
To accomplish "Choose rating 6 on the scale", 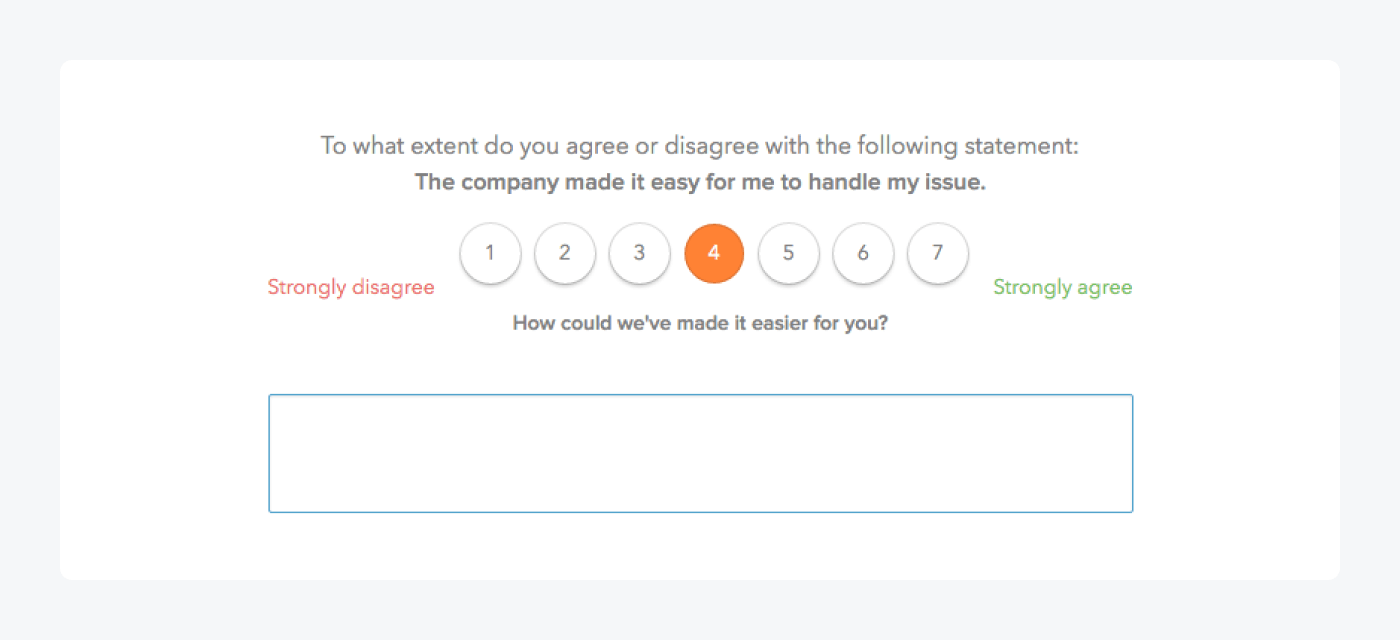I will pyautogui.click(x=863, y=253).
